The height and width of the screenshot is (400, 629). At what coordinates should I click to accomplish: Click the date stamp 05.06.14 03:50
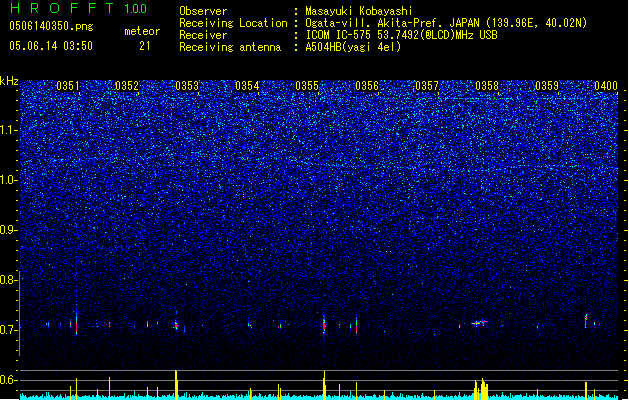51,46
